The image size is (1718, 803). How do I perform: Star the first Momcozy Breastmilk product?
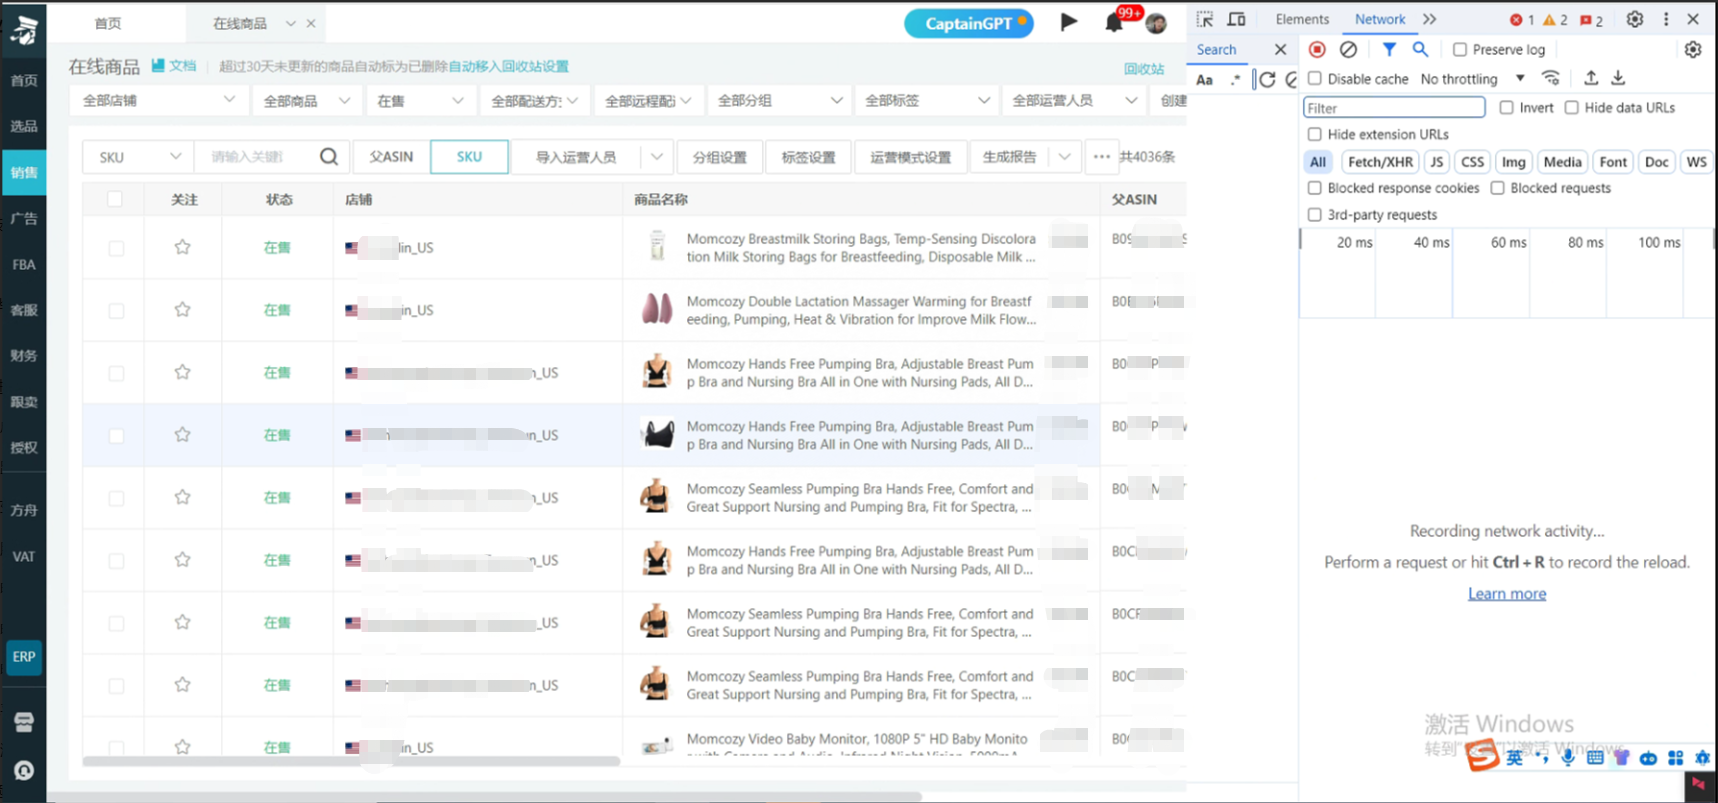[x=182, y=247]
